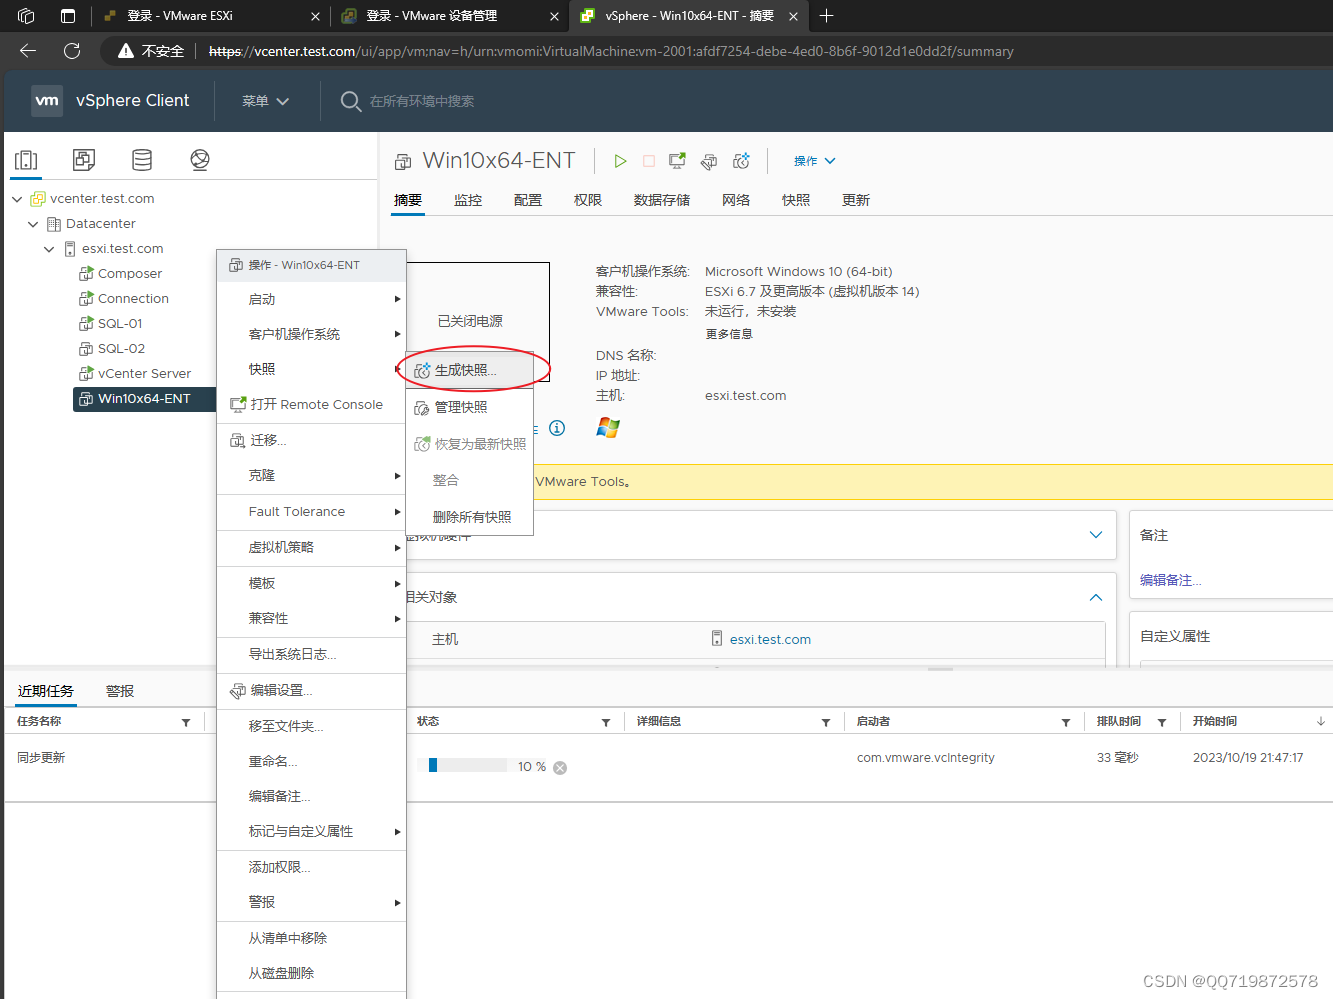Expand Fault Tolerance submenu
This screenshot has width=1333, height=999.
(311, 512)
